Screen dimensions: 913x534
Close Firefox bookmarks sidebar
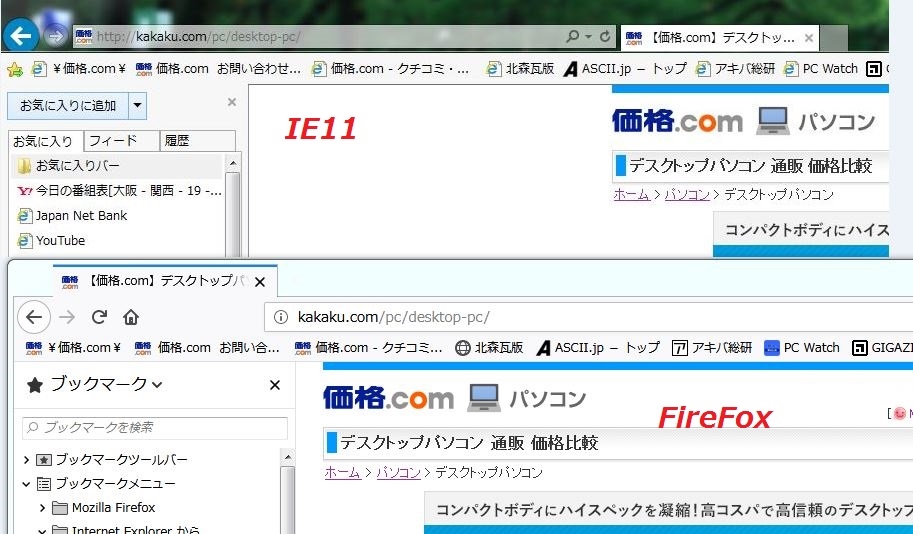tap(275, 385)
